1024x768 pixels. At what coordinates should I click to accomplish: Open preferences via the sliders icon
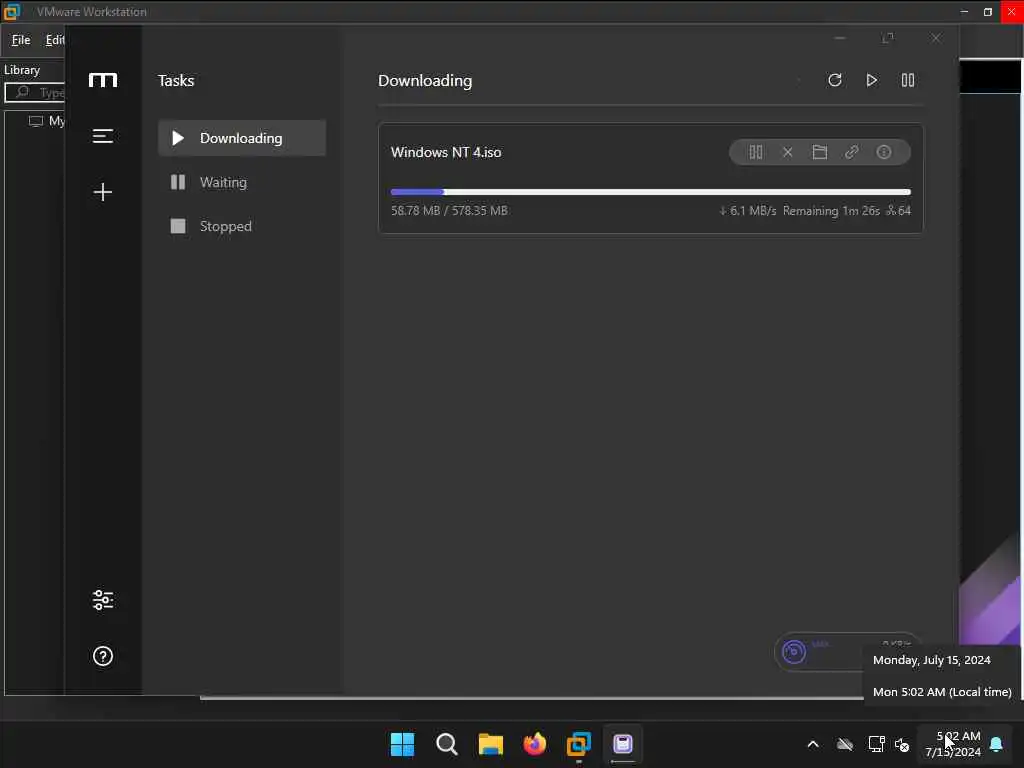point(103,600)
